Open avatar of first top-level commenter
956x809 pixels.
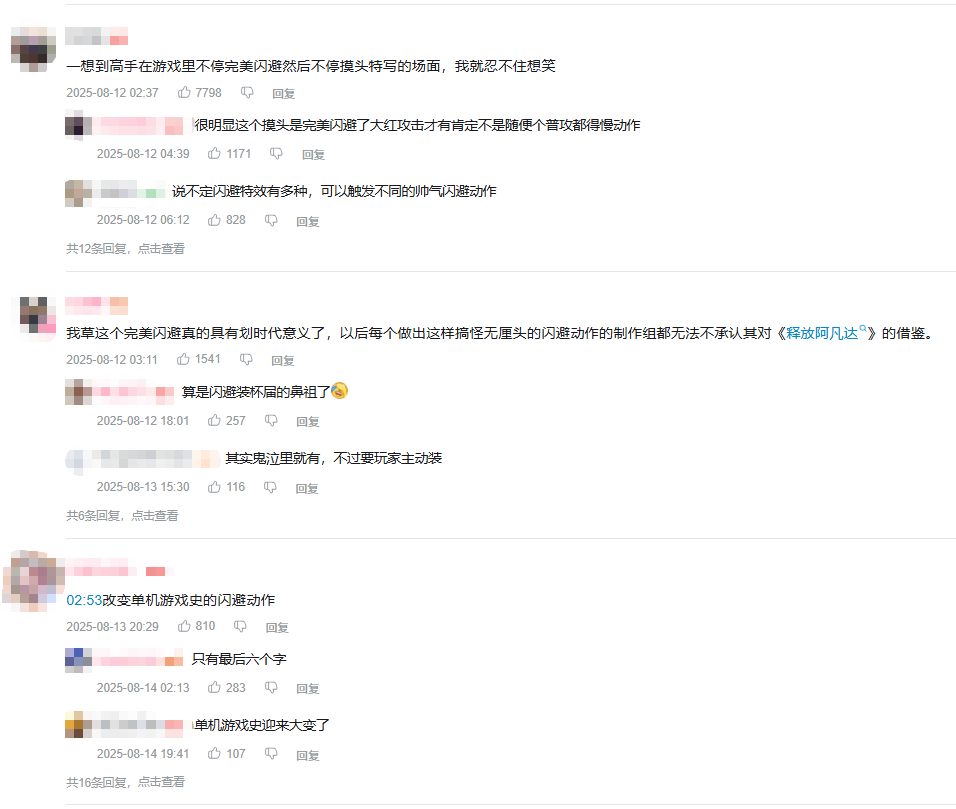tap(34, 49)
